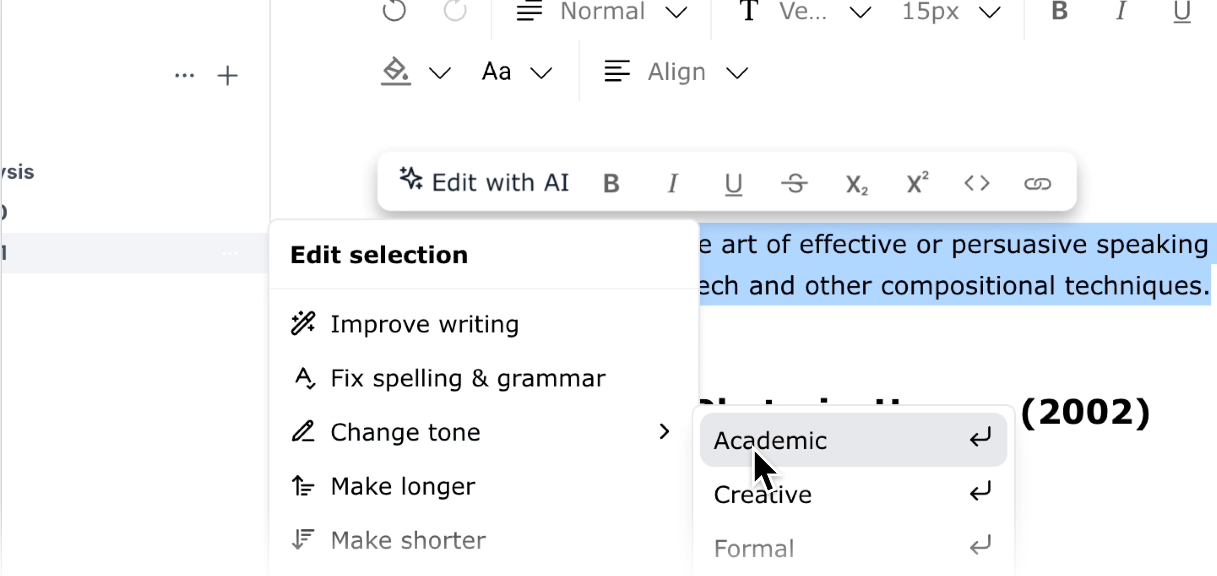This screenshot has width=1217, height=576.
Task: Open the sidebar three-dots options menu
Action: coord(184,76)
